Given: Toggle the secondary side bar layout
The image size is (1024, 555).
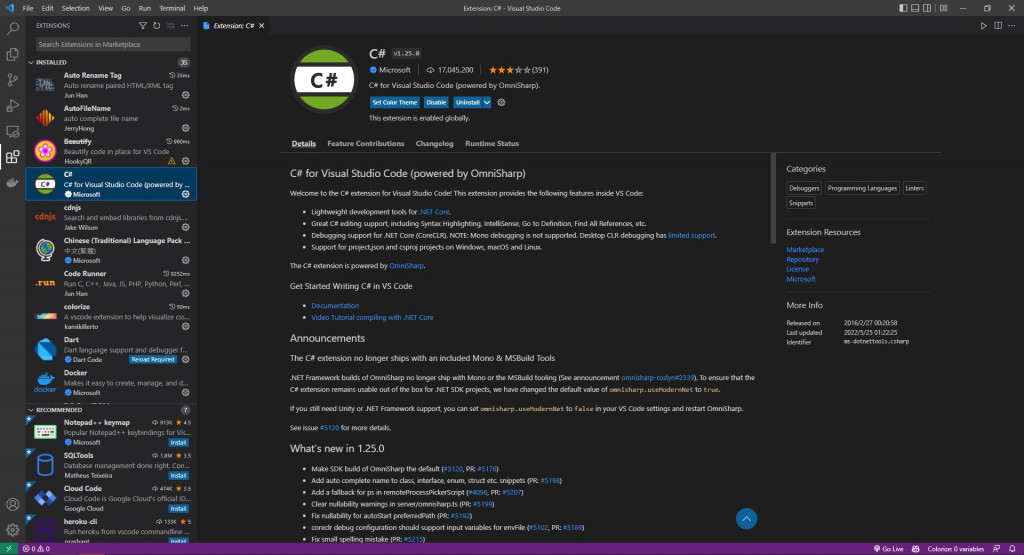Looking at the screenshot, I should coord(927,8).
